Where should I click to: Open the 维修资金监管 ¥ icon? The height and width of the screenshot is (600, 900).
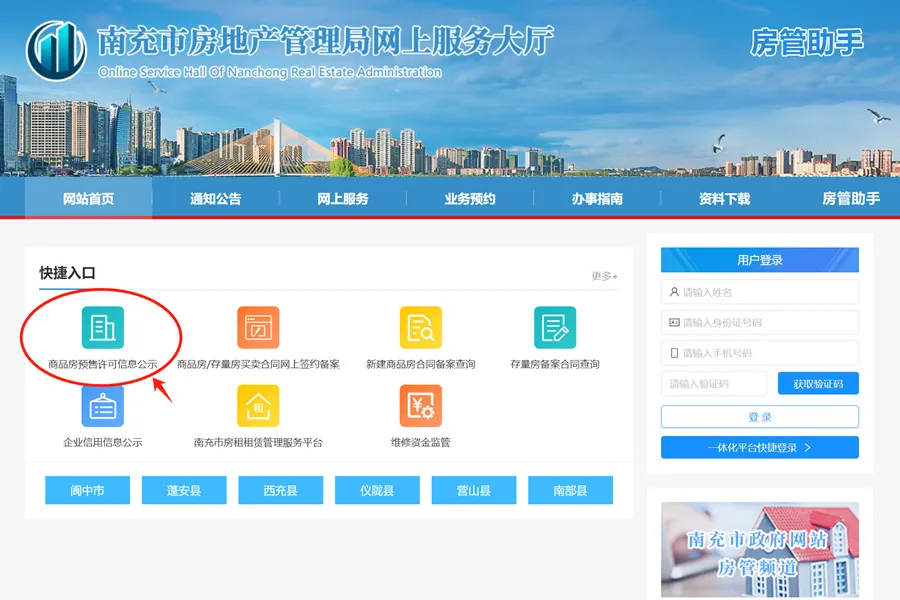pos(421,406)
